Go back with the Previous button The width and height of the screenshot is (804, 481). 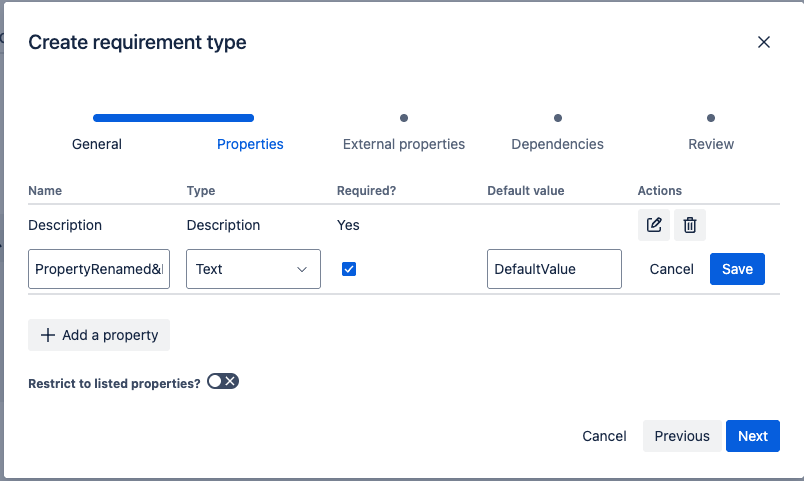(682, 436)
